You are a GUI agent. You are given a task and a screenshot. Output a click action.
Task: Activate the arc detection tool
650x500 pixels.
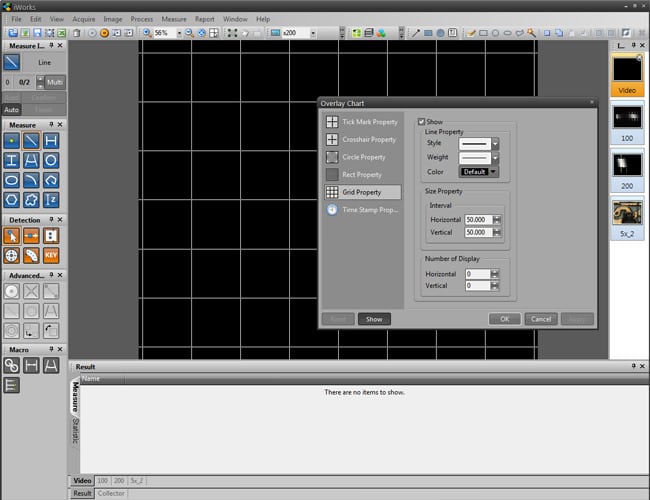click(x=31, y=255)
